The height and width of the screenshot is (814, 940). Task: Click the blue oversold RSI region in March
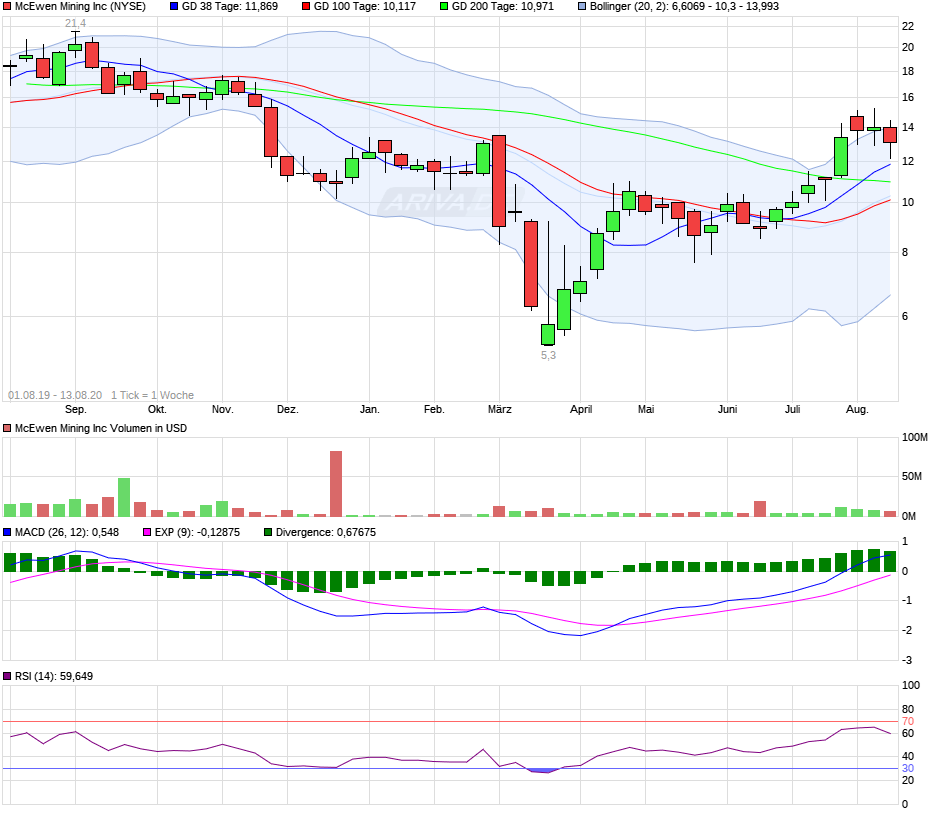(x=543, y=771)
